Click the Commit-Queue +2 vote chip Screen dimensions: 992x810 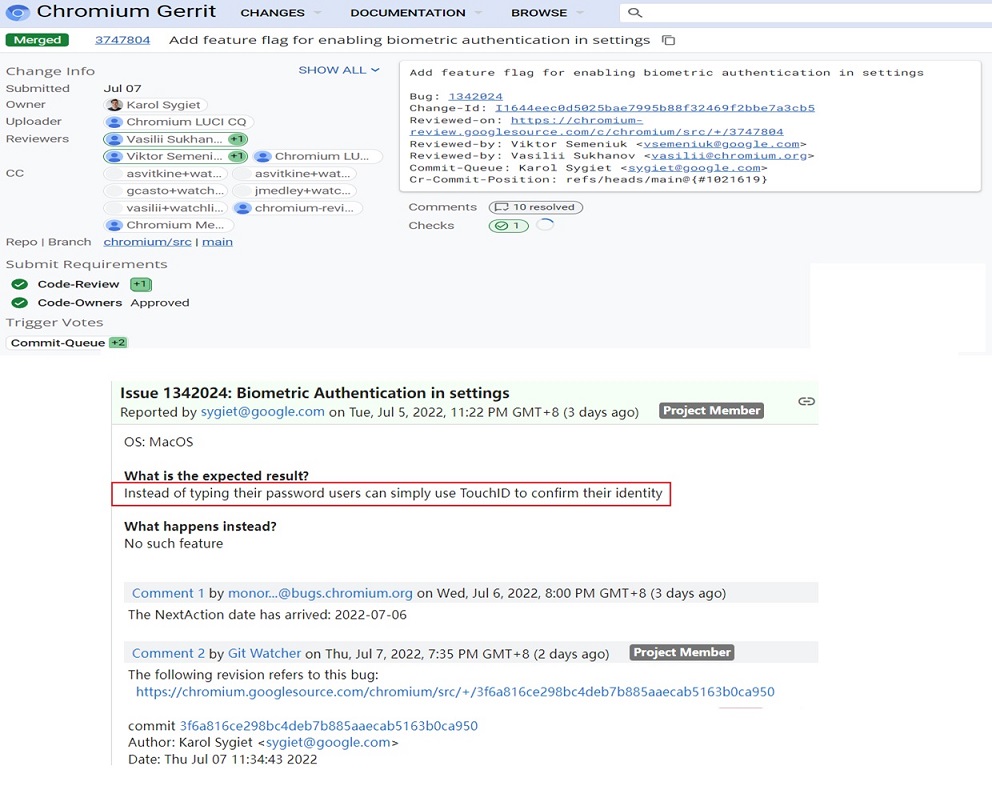point(118,342)
